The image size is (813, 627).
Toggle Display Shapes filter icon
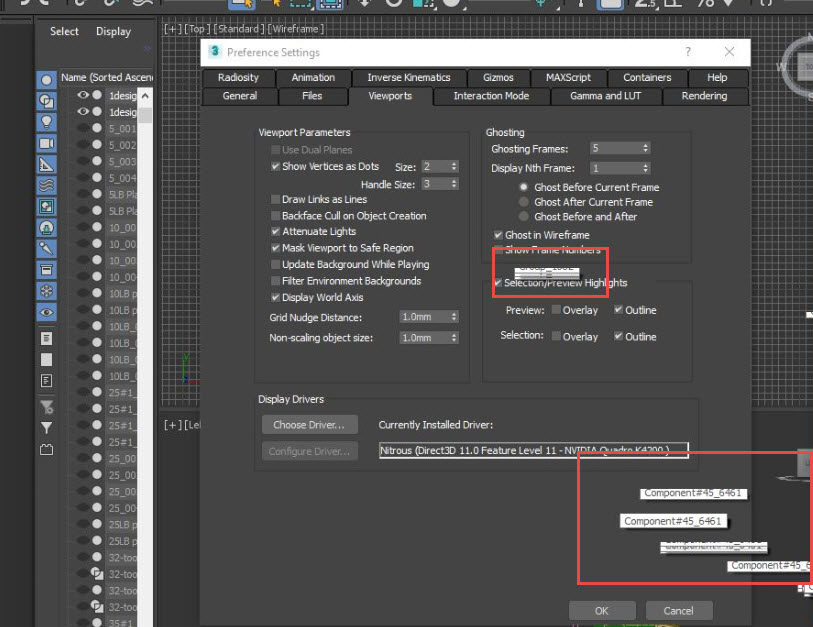click(46, 101)
